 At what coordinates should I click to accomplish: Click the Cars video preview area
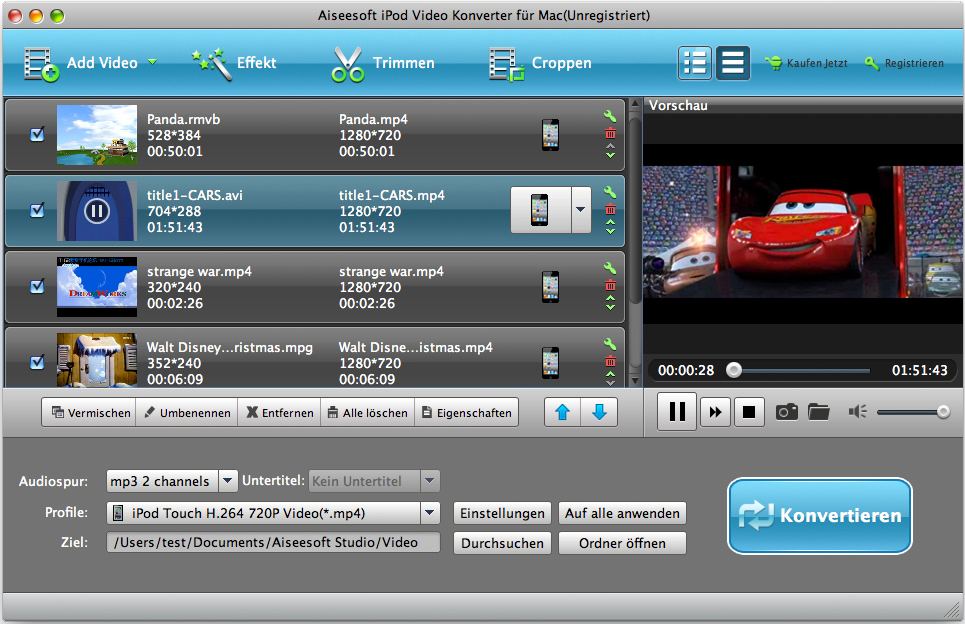[x=803, y=232]
